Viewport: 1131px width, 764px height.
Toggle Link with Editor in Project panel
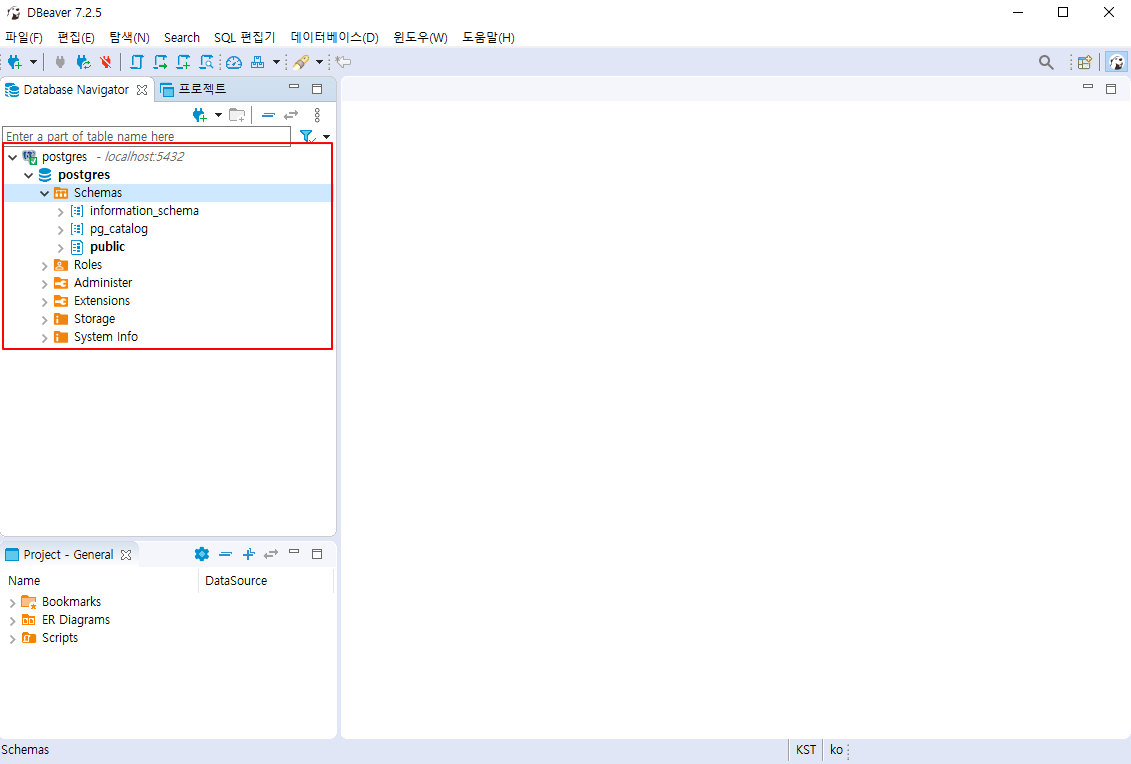pos(271,554)
